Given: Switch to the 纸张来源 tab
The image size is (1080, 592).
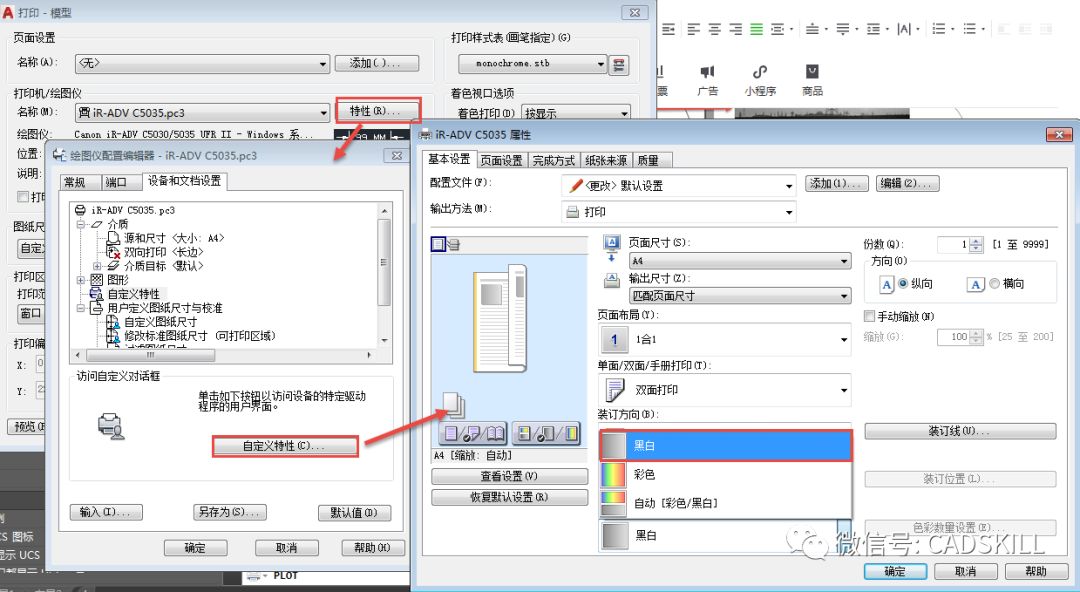Looking at the screenshot, I should (x=605, y=161).
